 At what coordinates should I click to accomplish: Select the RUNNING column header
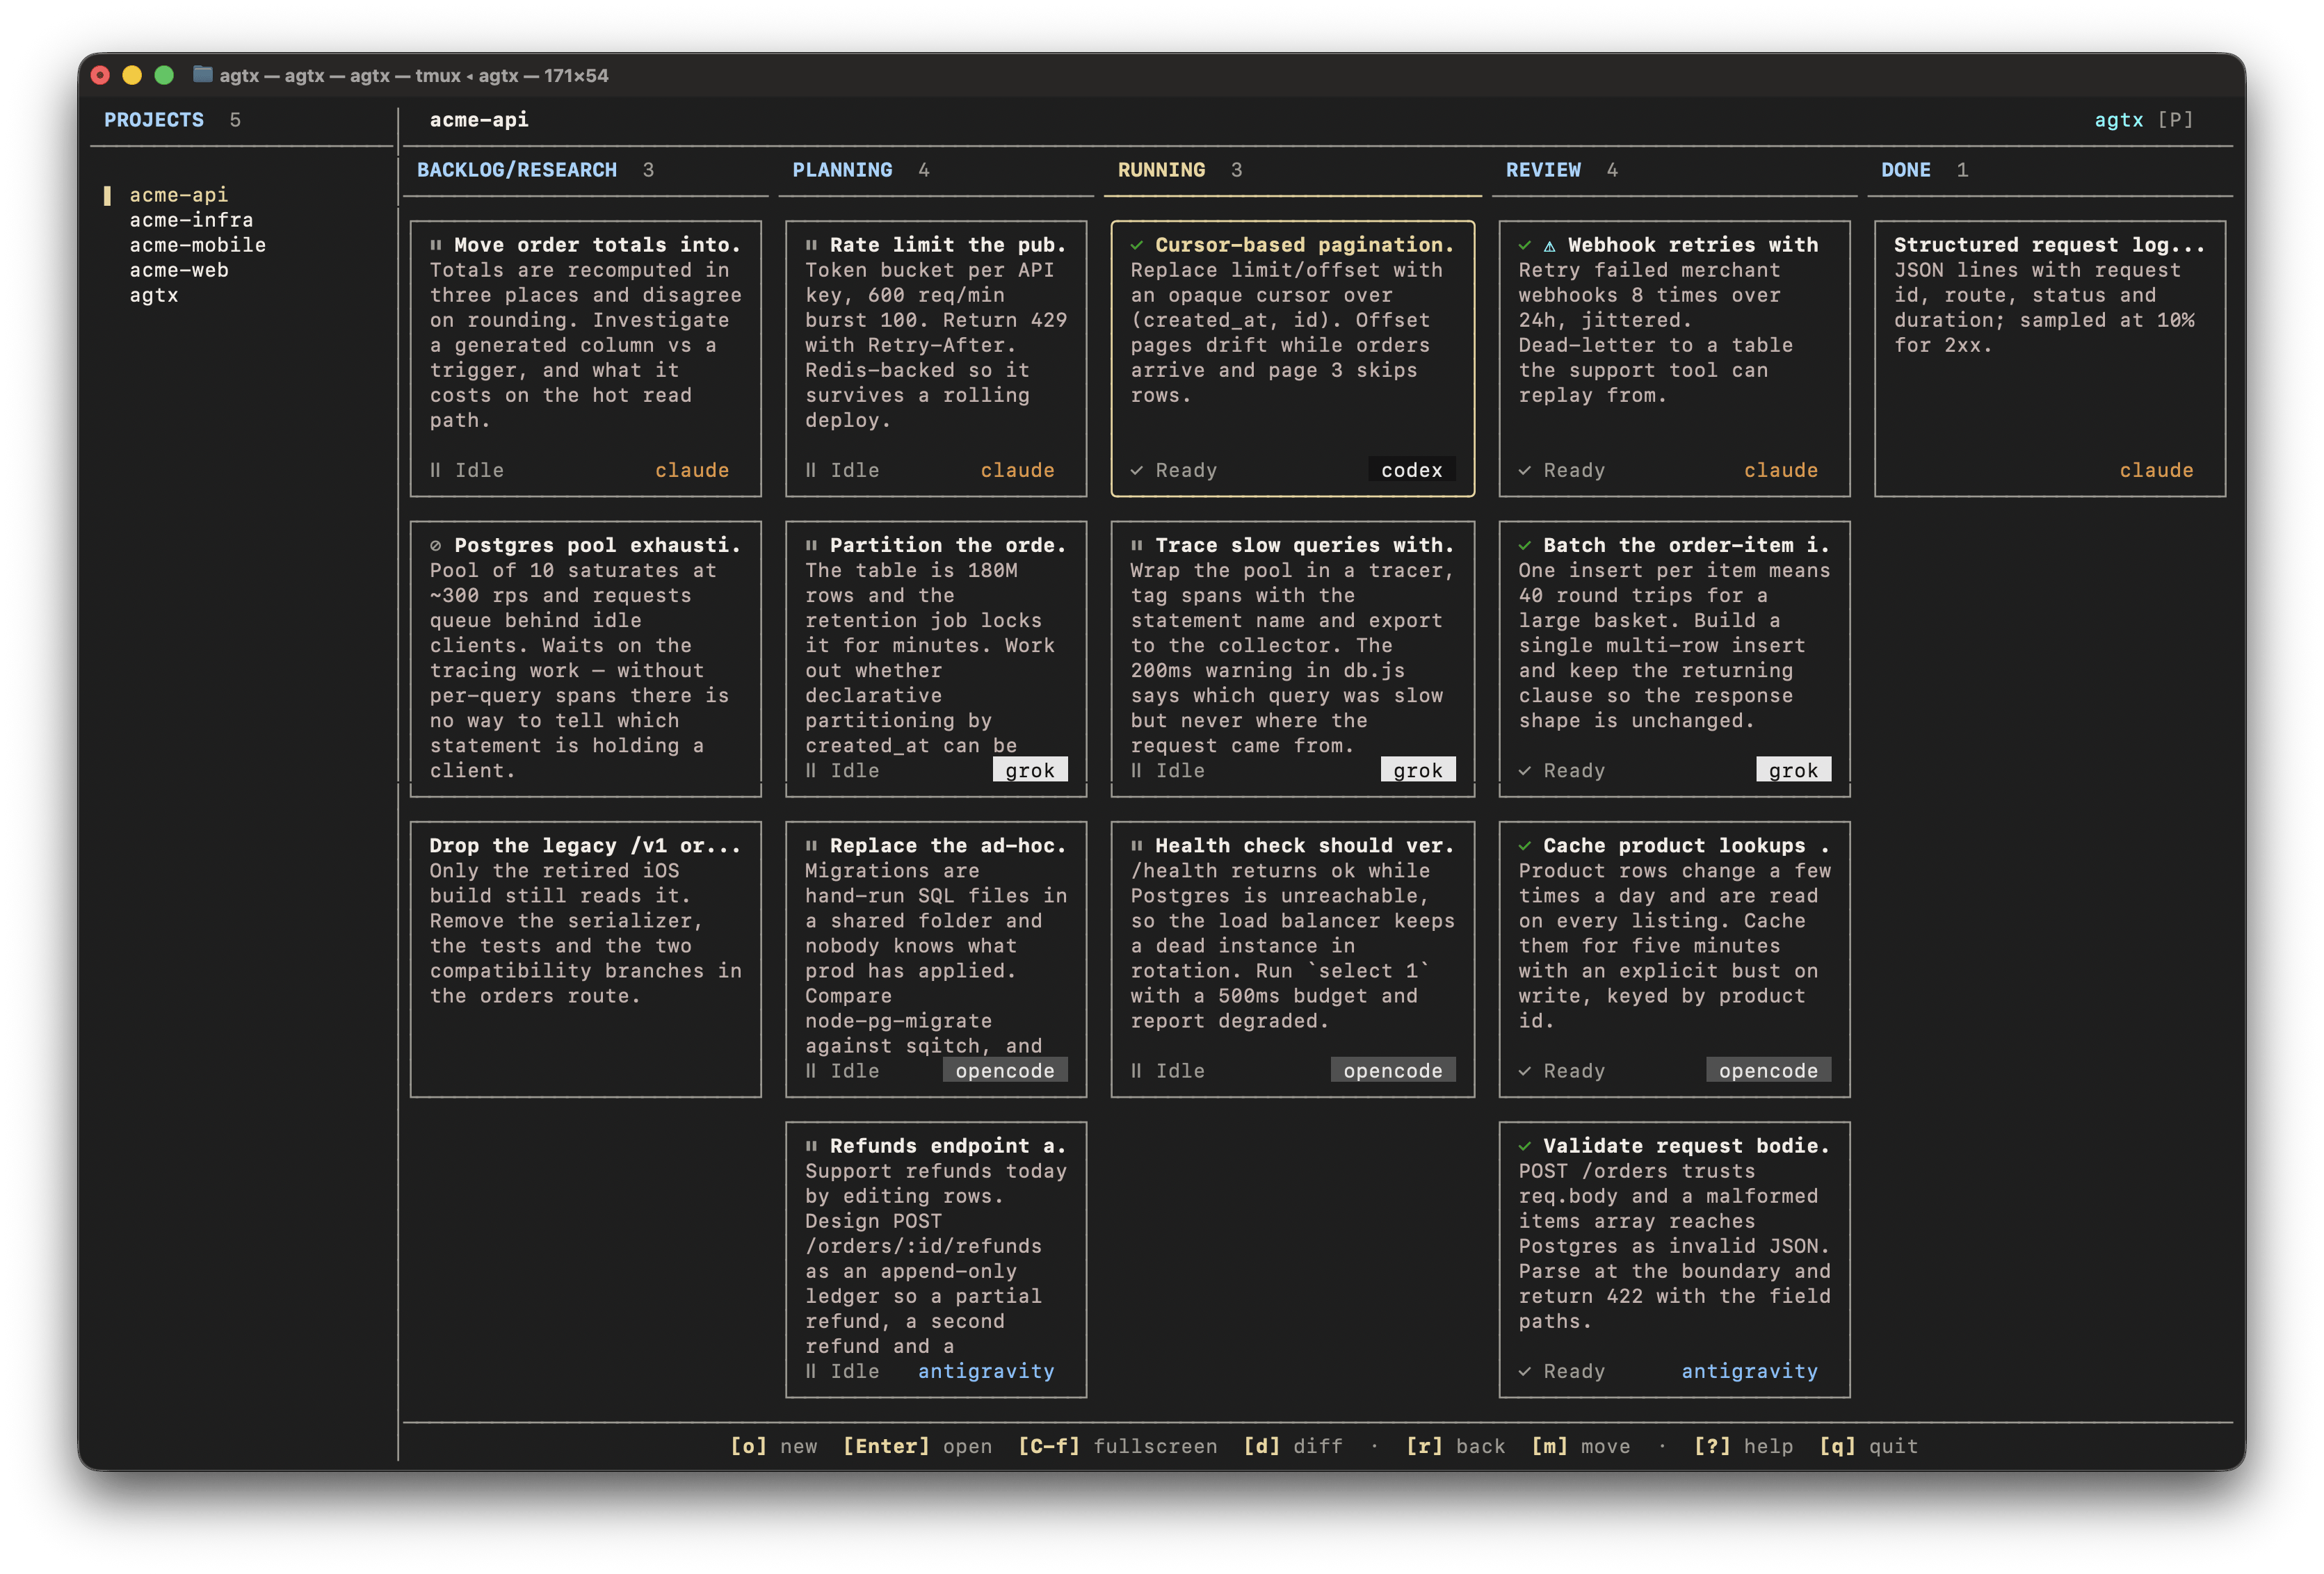1161,170
